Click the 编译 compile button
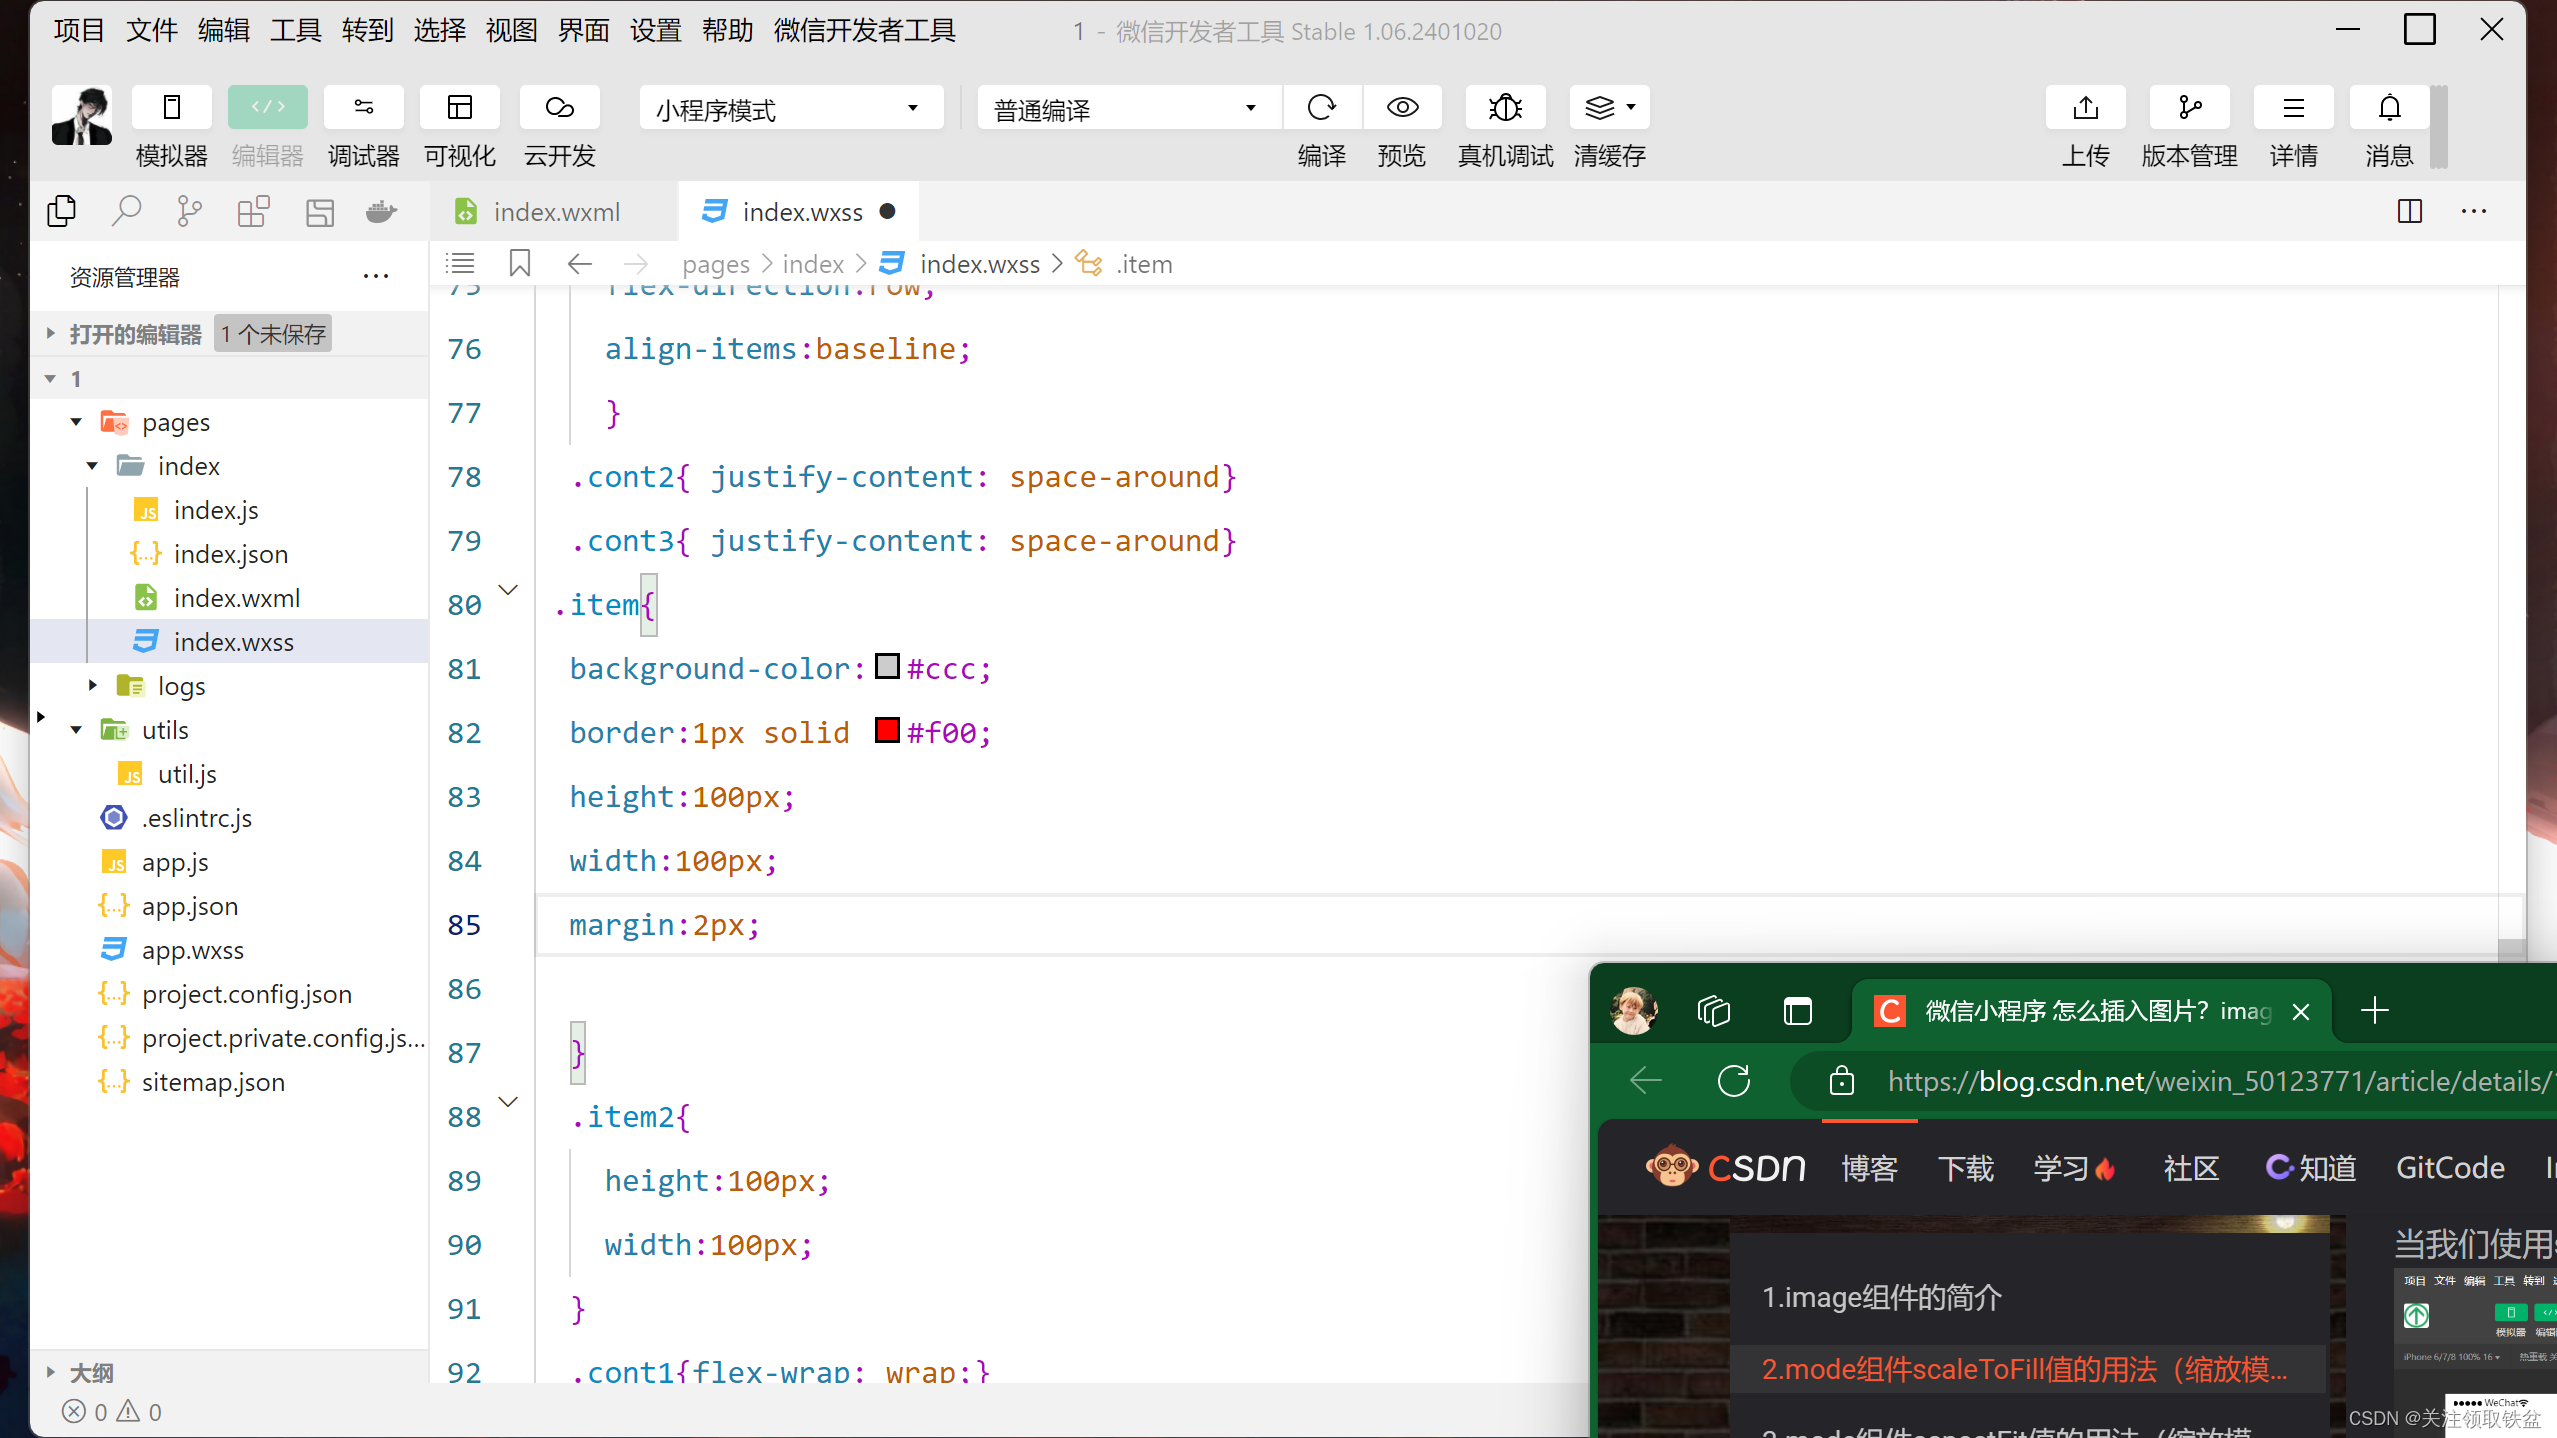This screenshot has height=1438, width=2557. [x=1320, y=107]
